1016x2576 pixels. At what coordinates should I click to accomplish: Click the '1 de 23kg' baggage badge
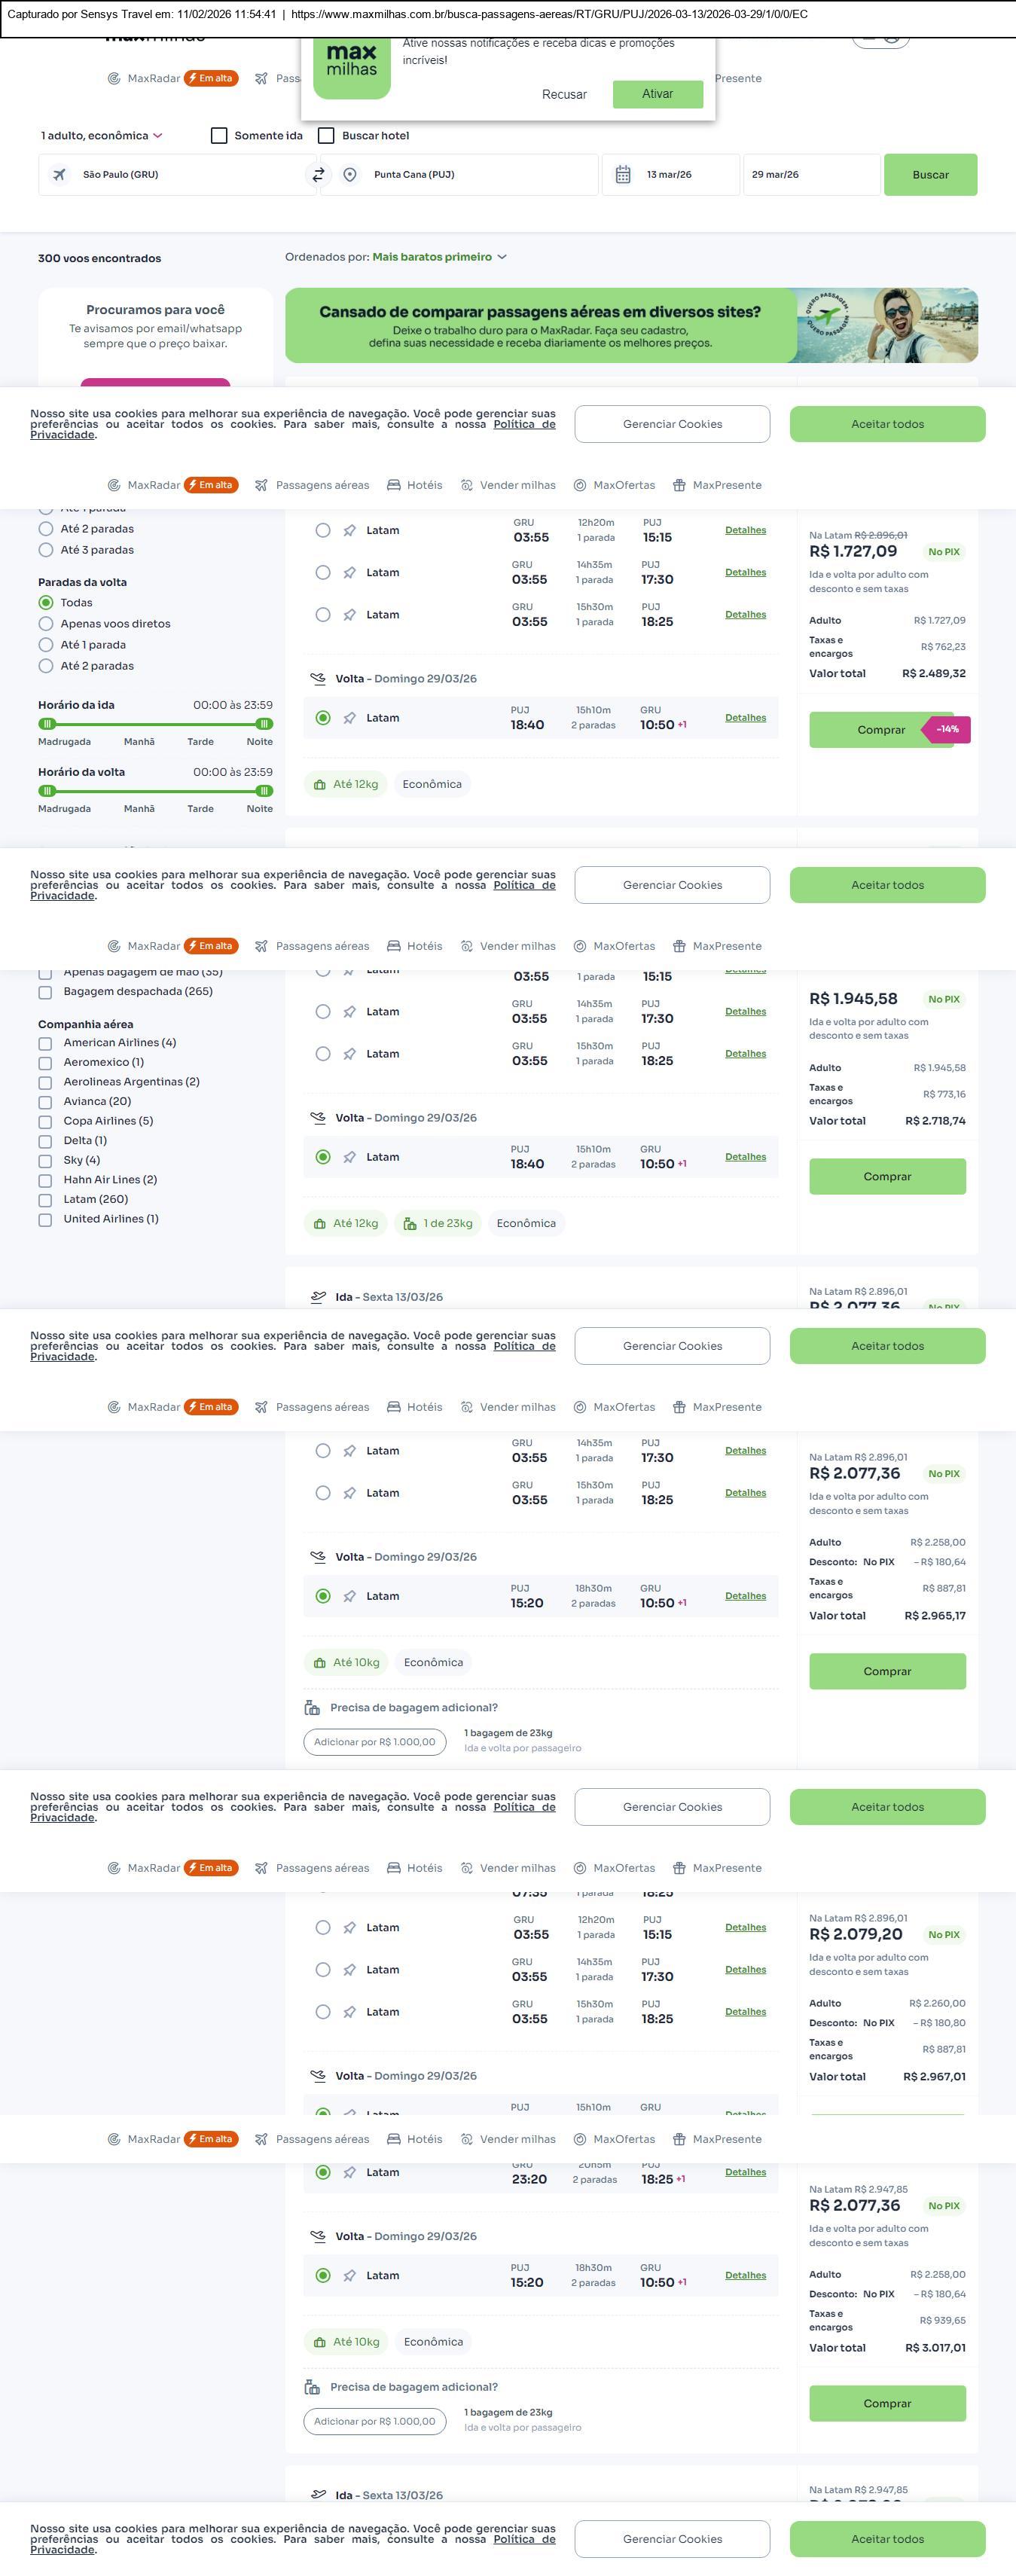point(438,1223)
